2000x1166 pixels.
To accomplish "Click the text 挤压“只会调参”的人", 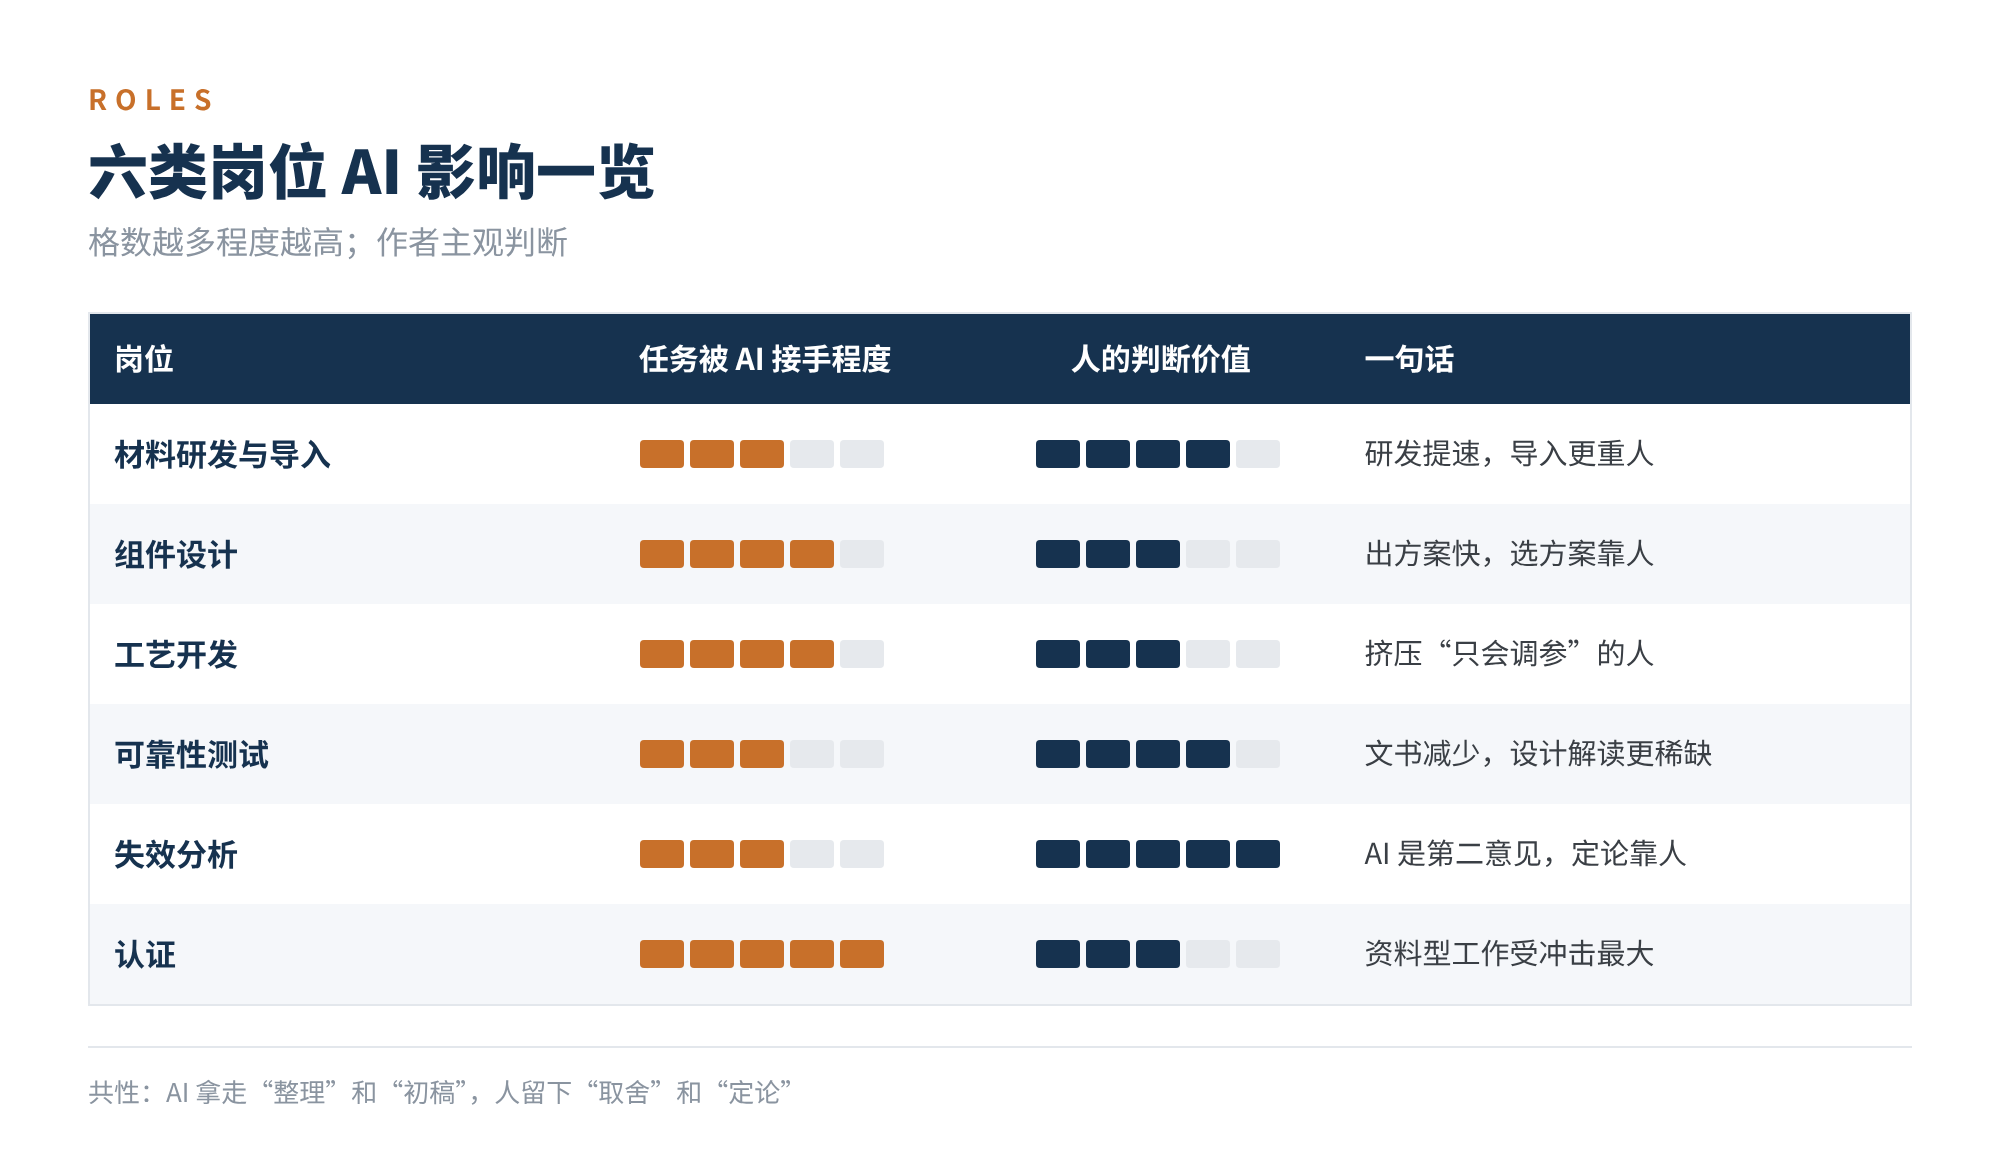I will (x=1509, y=653).
